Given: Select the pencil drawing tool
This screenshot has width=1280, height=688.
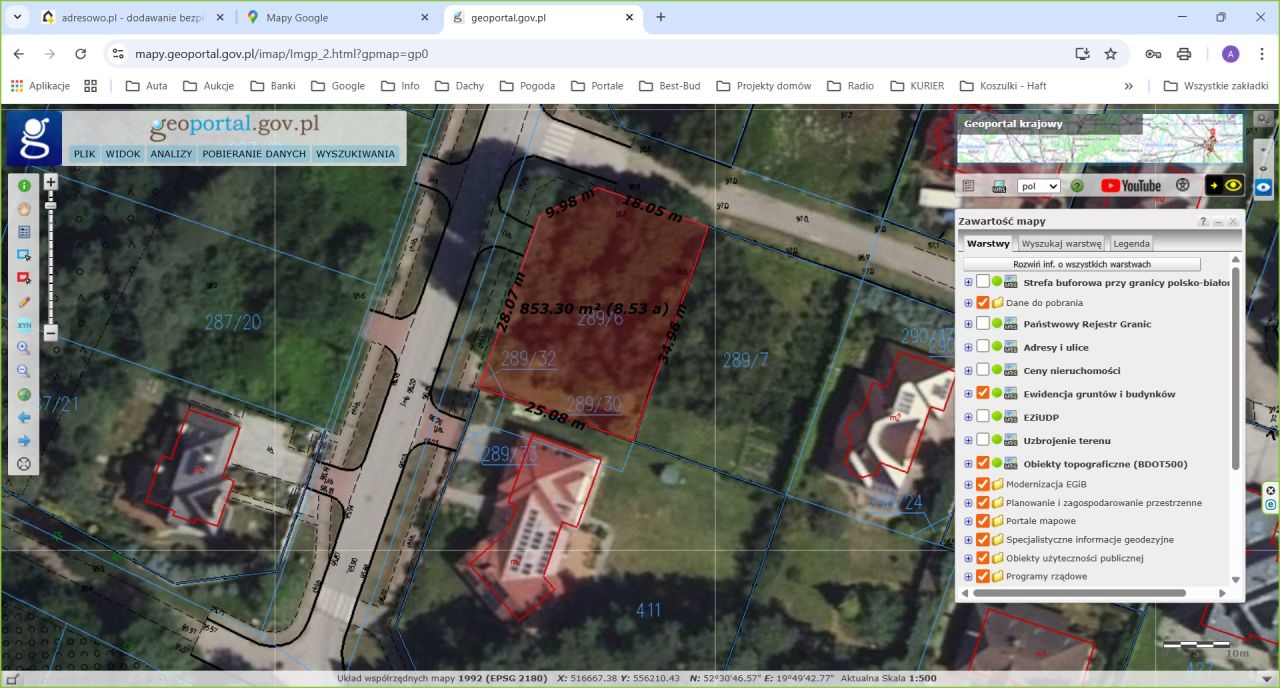Looking at the screenshot, I should click(24, 302).
